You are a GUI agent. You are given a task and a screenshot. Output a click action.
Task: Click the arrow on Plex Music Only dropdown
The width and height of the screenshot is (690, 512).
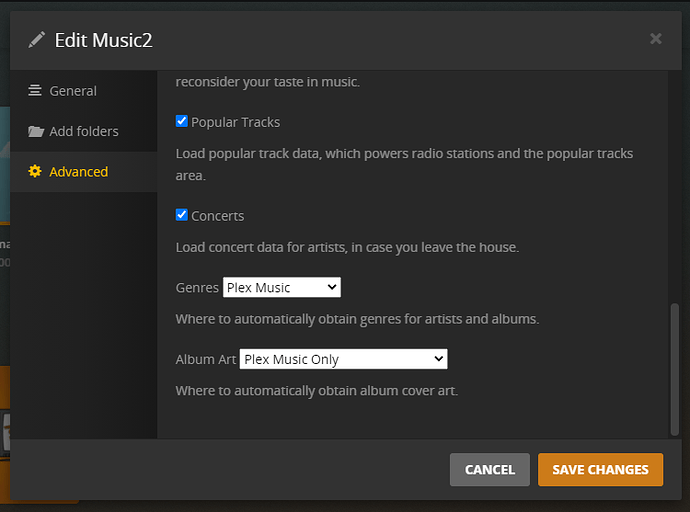[438, 359]
